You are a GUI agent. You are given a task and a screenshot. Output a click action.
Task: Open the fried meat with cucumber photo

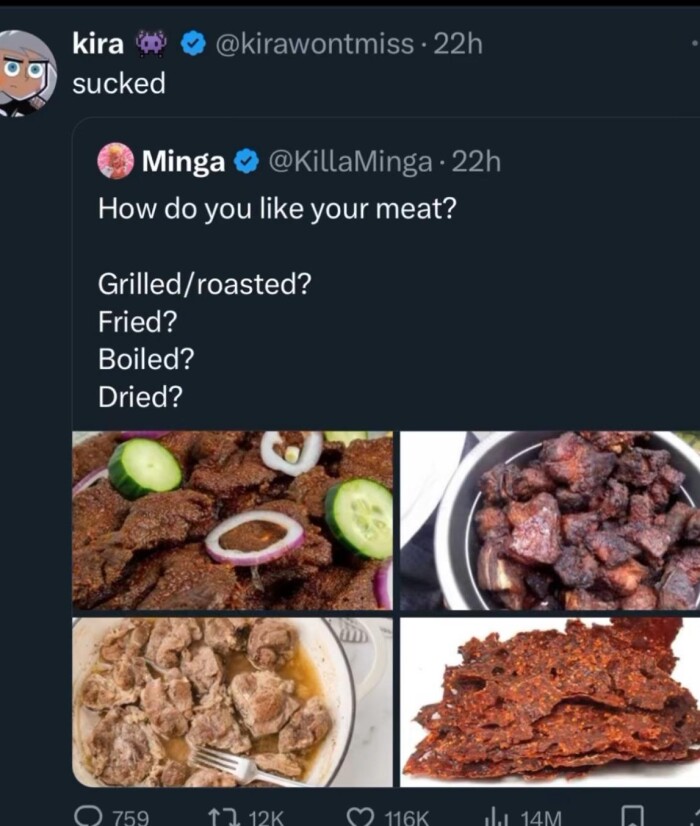tap(232, 520)
